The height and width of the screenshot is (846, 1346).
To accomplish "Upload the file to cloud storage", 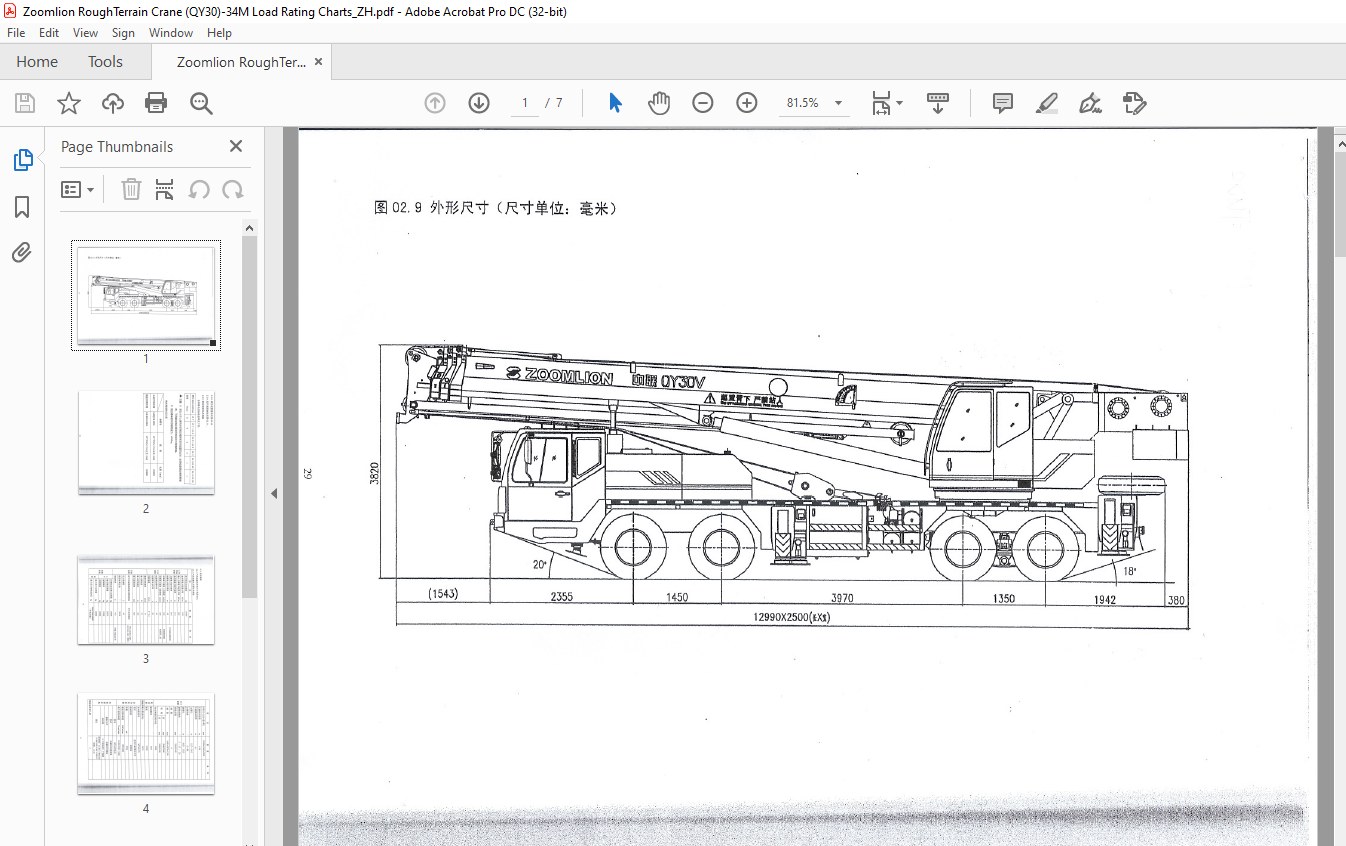I will pyautogui.click(x=113, y=103).
